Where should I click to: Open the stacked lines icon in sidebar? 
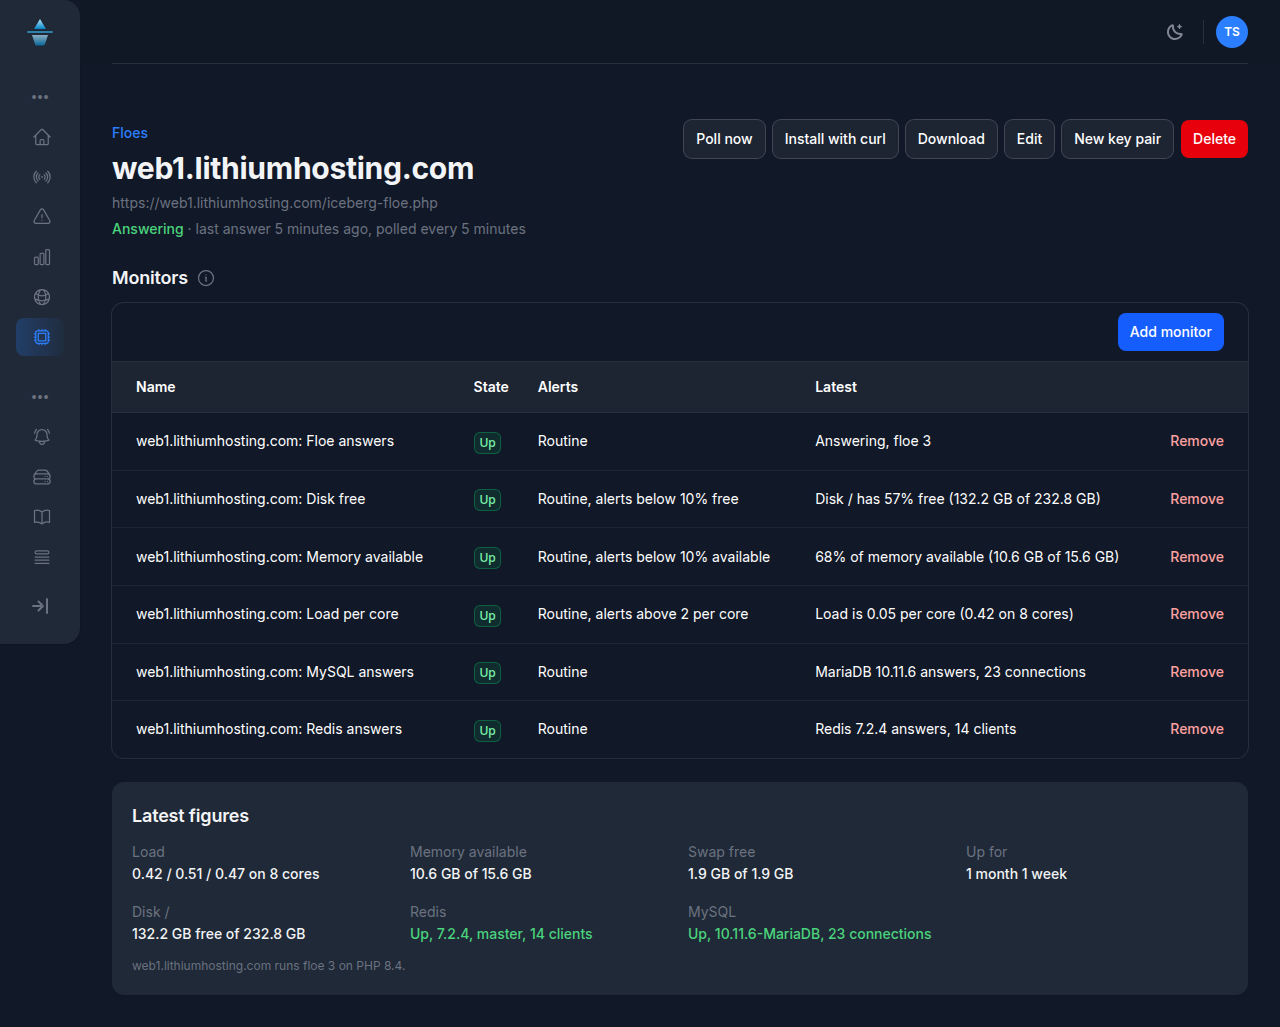pos(41,557)
